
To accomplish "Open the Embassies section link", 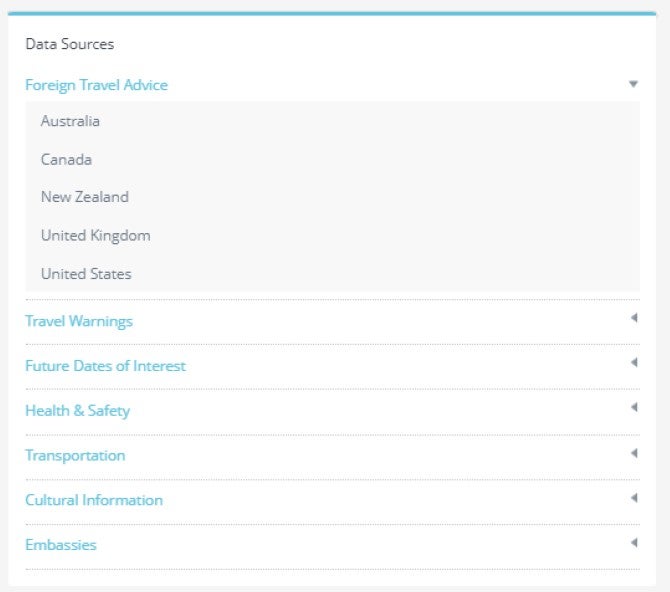I will 61,545.
